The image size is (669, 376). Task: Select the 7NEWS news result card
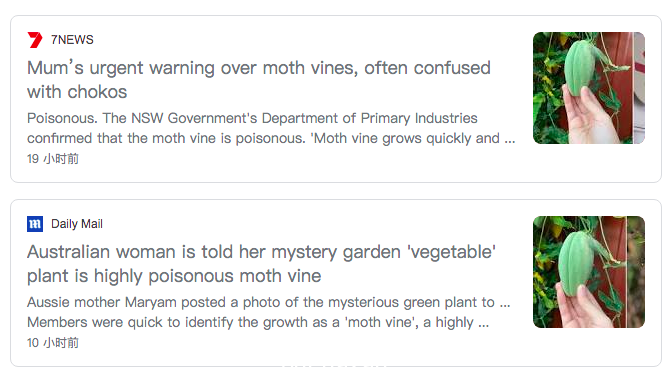336,99
